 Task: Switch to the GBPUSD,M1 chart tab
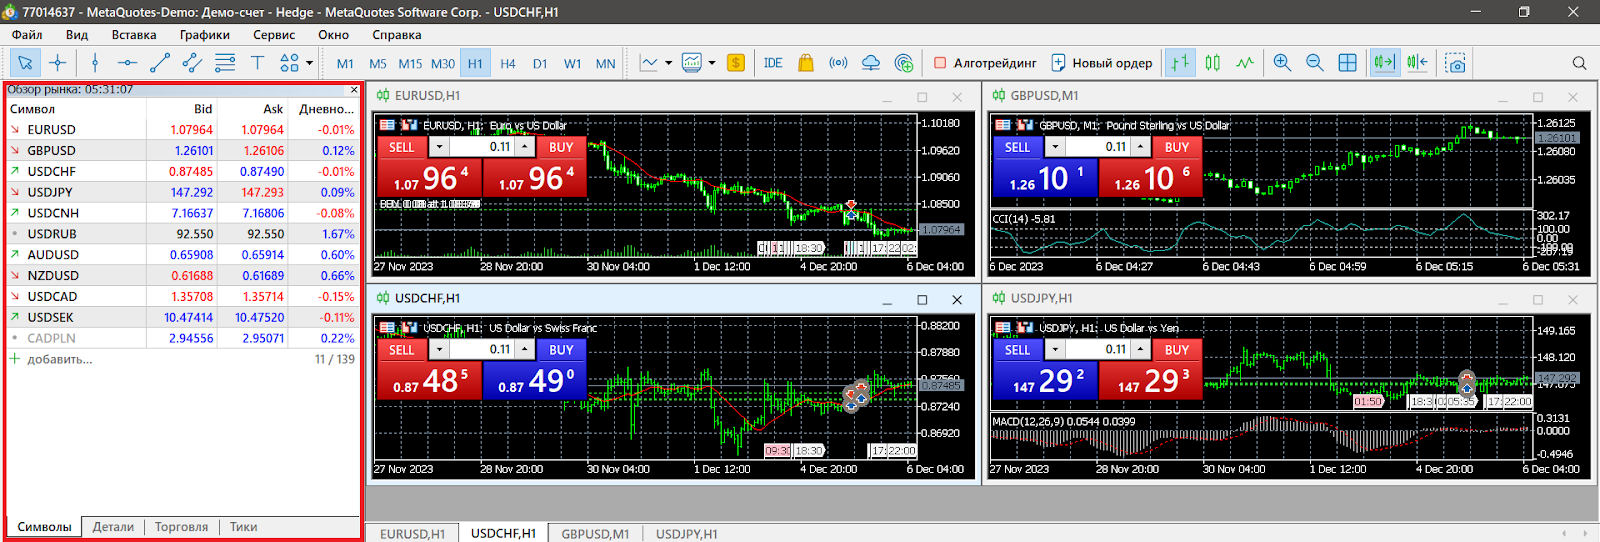point(595,534)
